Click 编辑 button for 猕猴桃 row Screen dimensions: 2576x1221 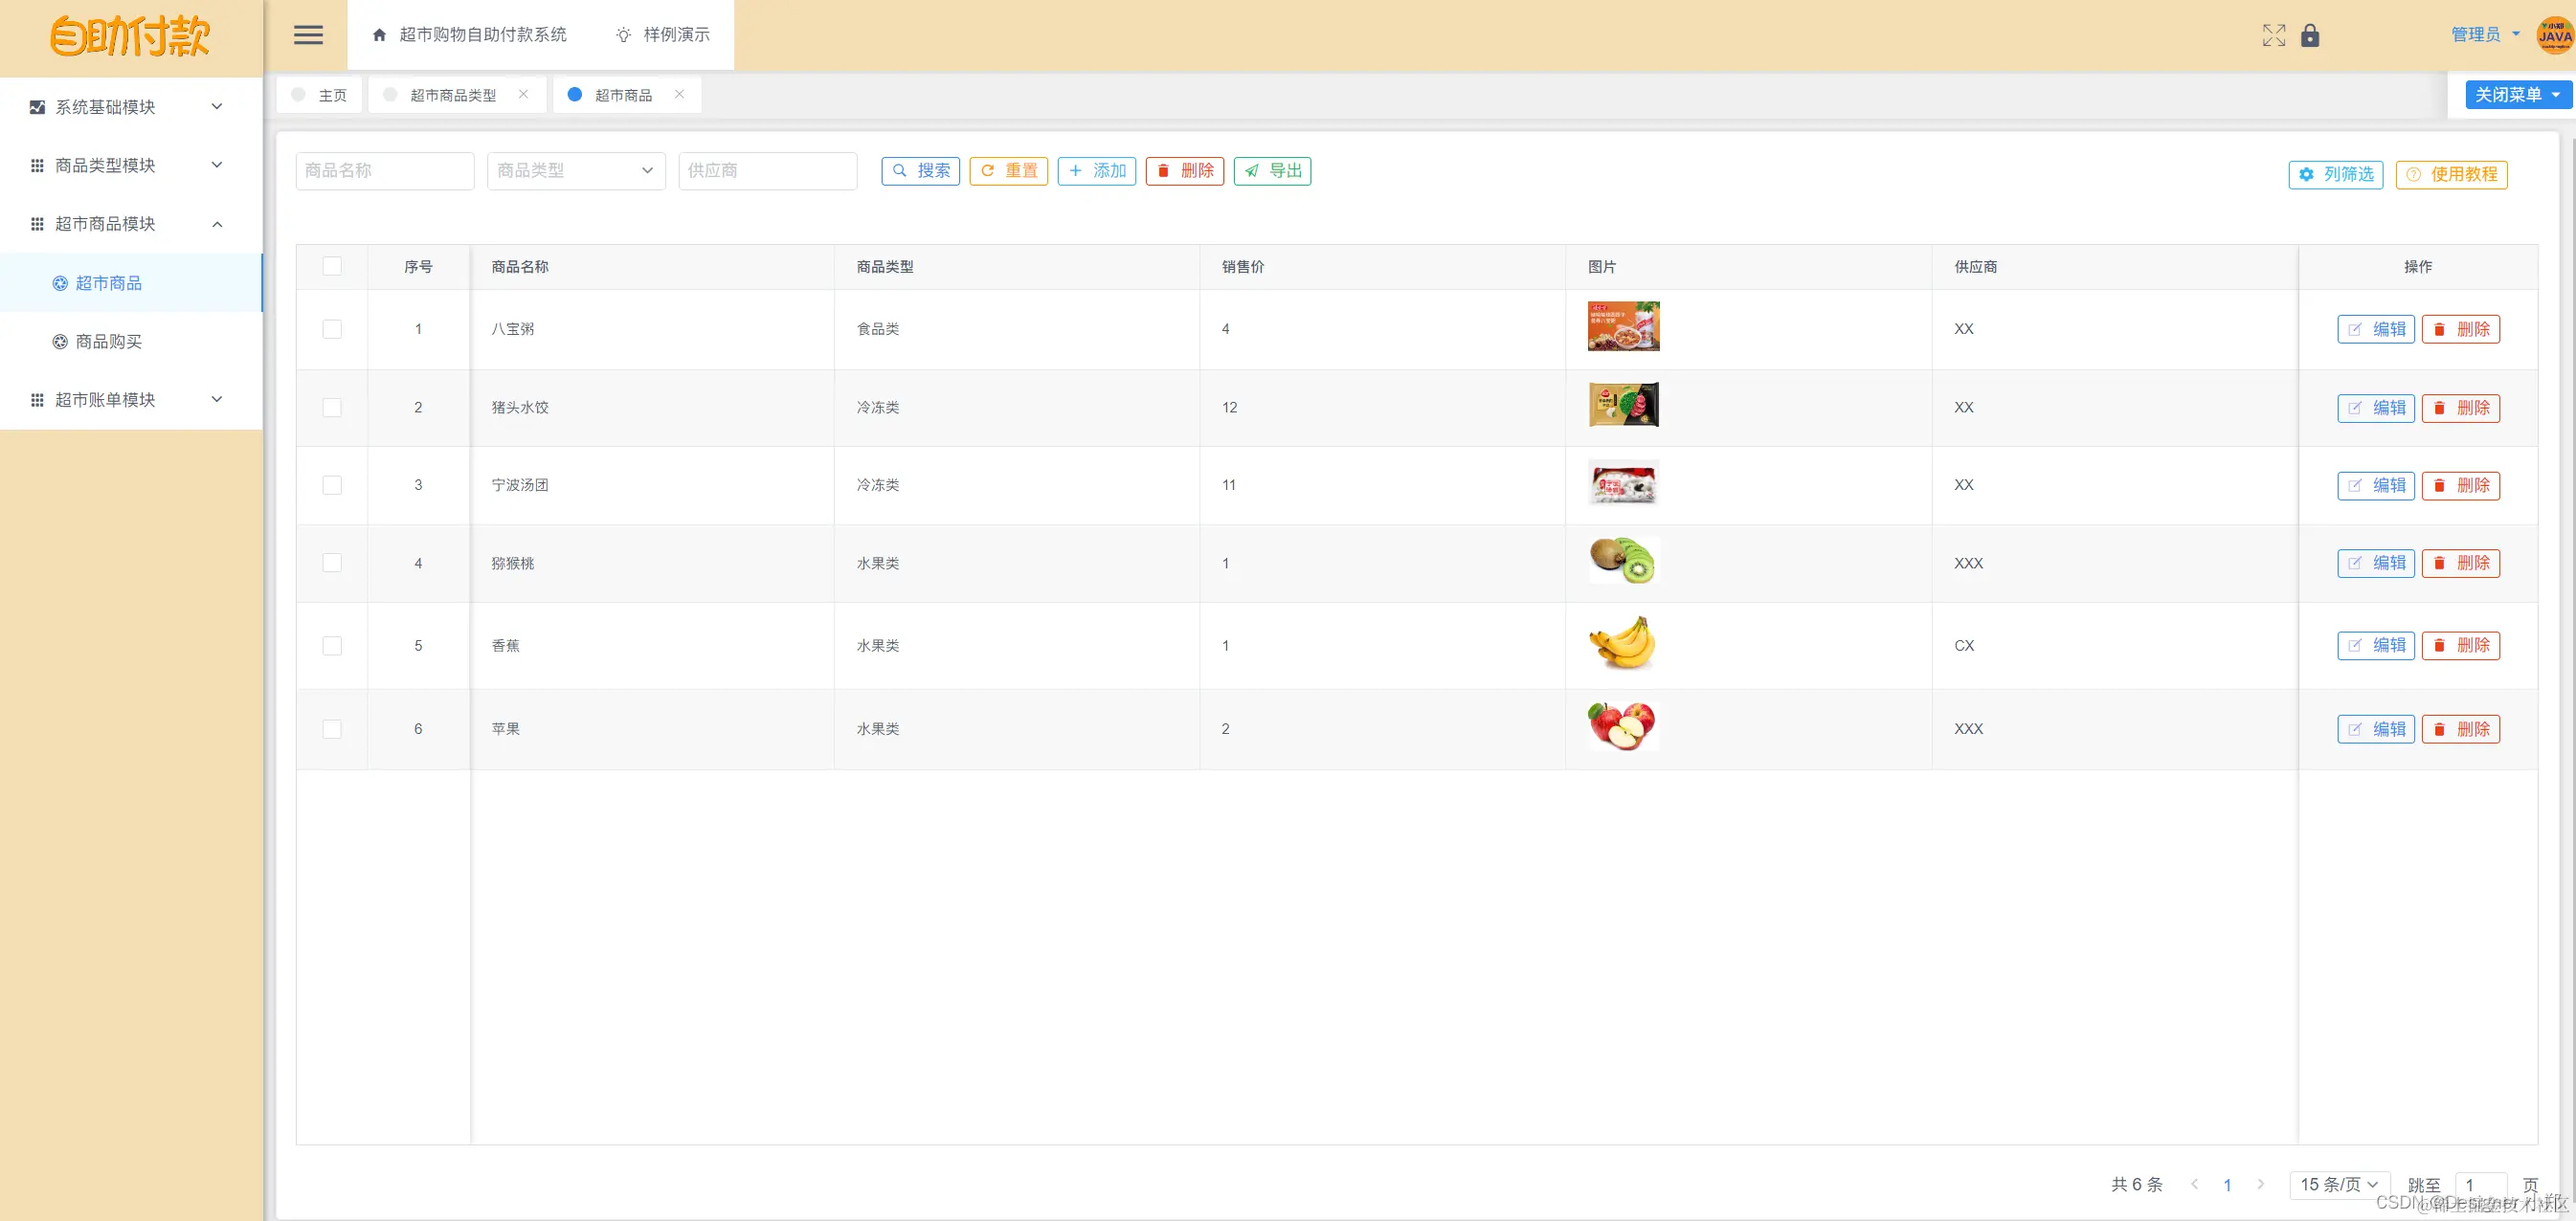[2375, 563]
